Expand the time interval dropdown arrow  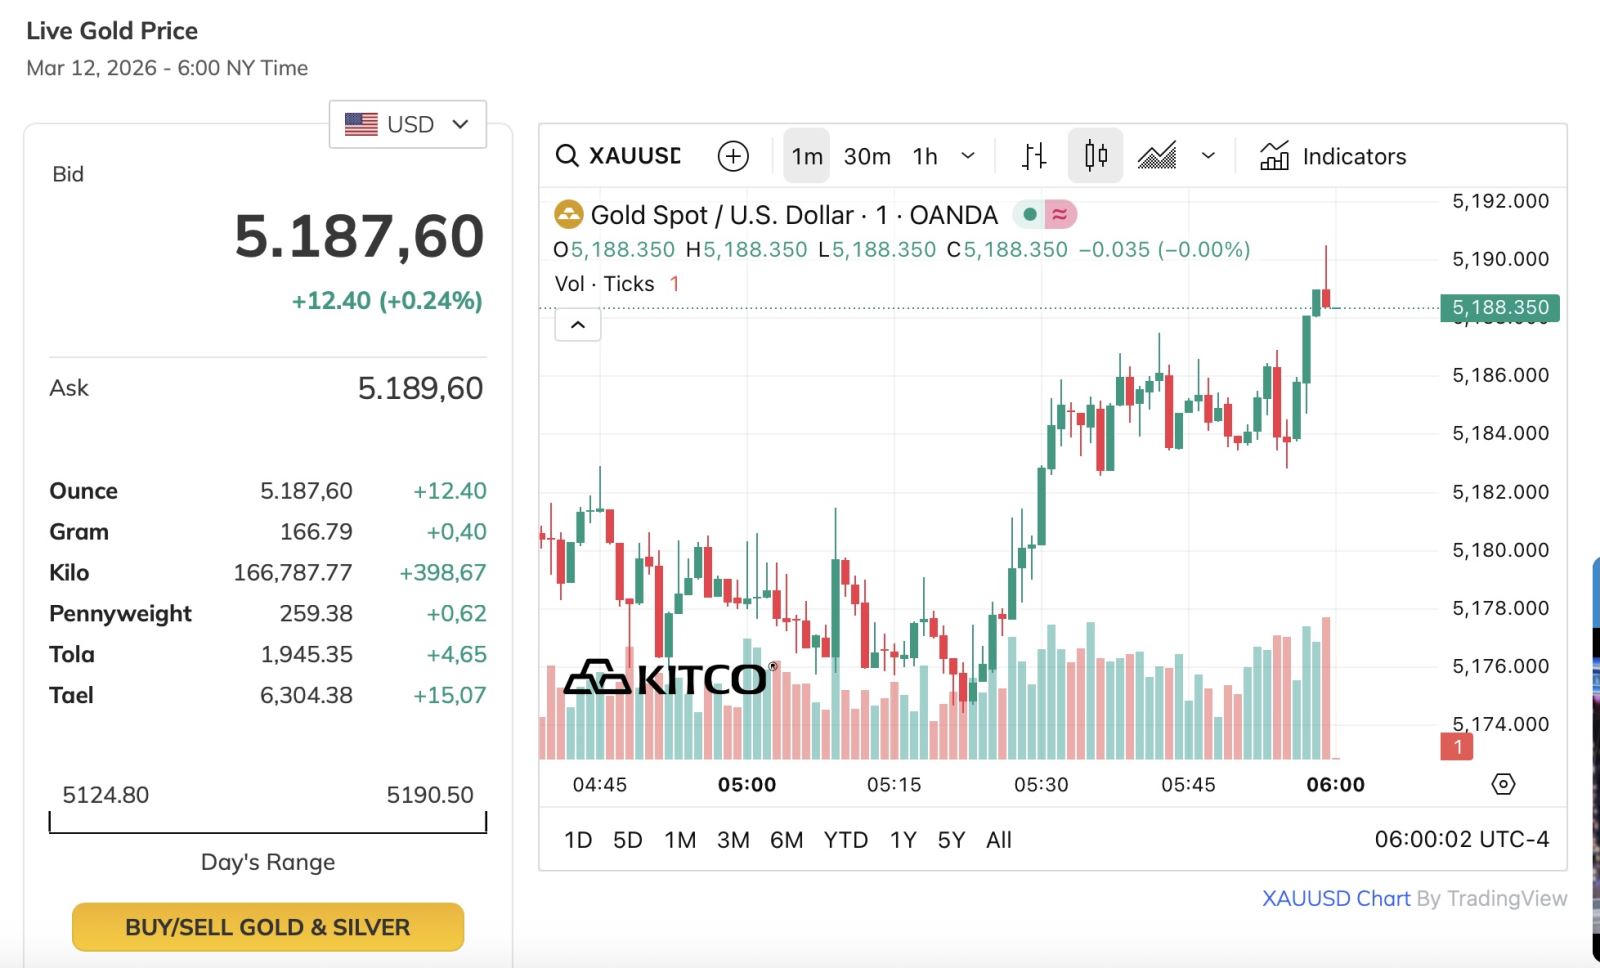(968, 156)
